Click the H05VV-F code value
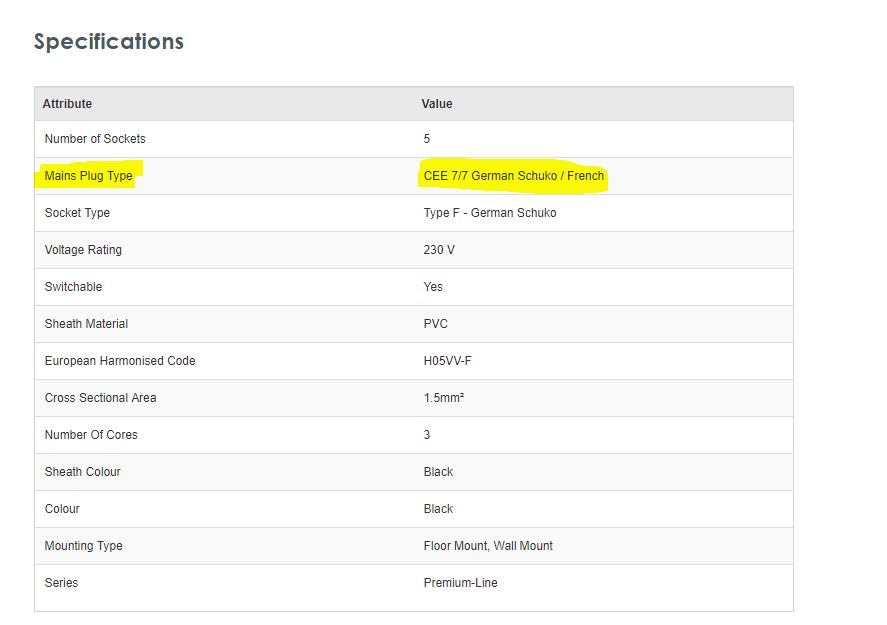 pyautogui.click(x=447, y=361)
